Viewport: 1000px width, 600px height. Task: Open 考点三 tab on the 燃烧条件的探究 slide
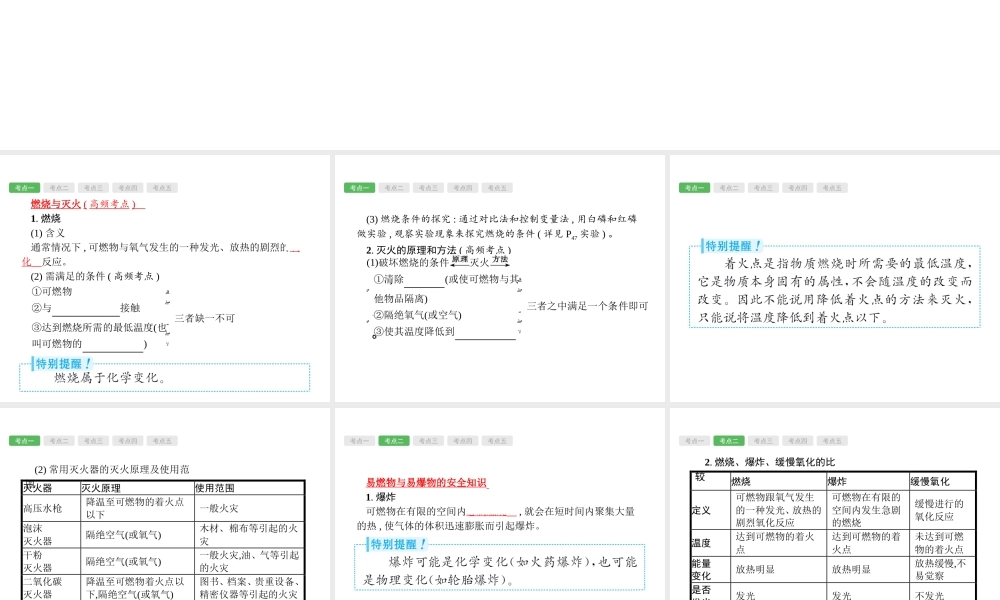pos(428,187)
